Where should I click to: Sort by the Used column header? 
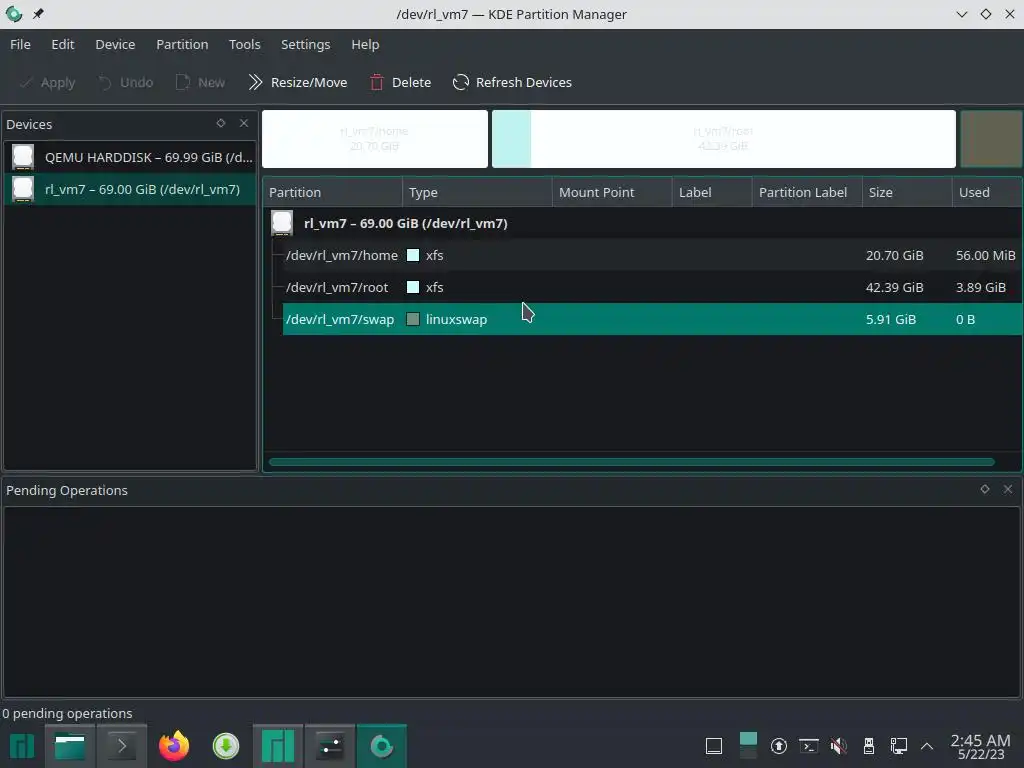coord(987,192)
